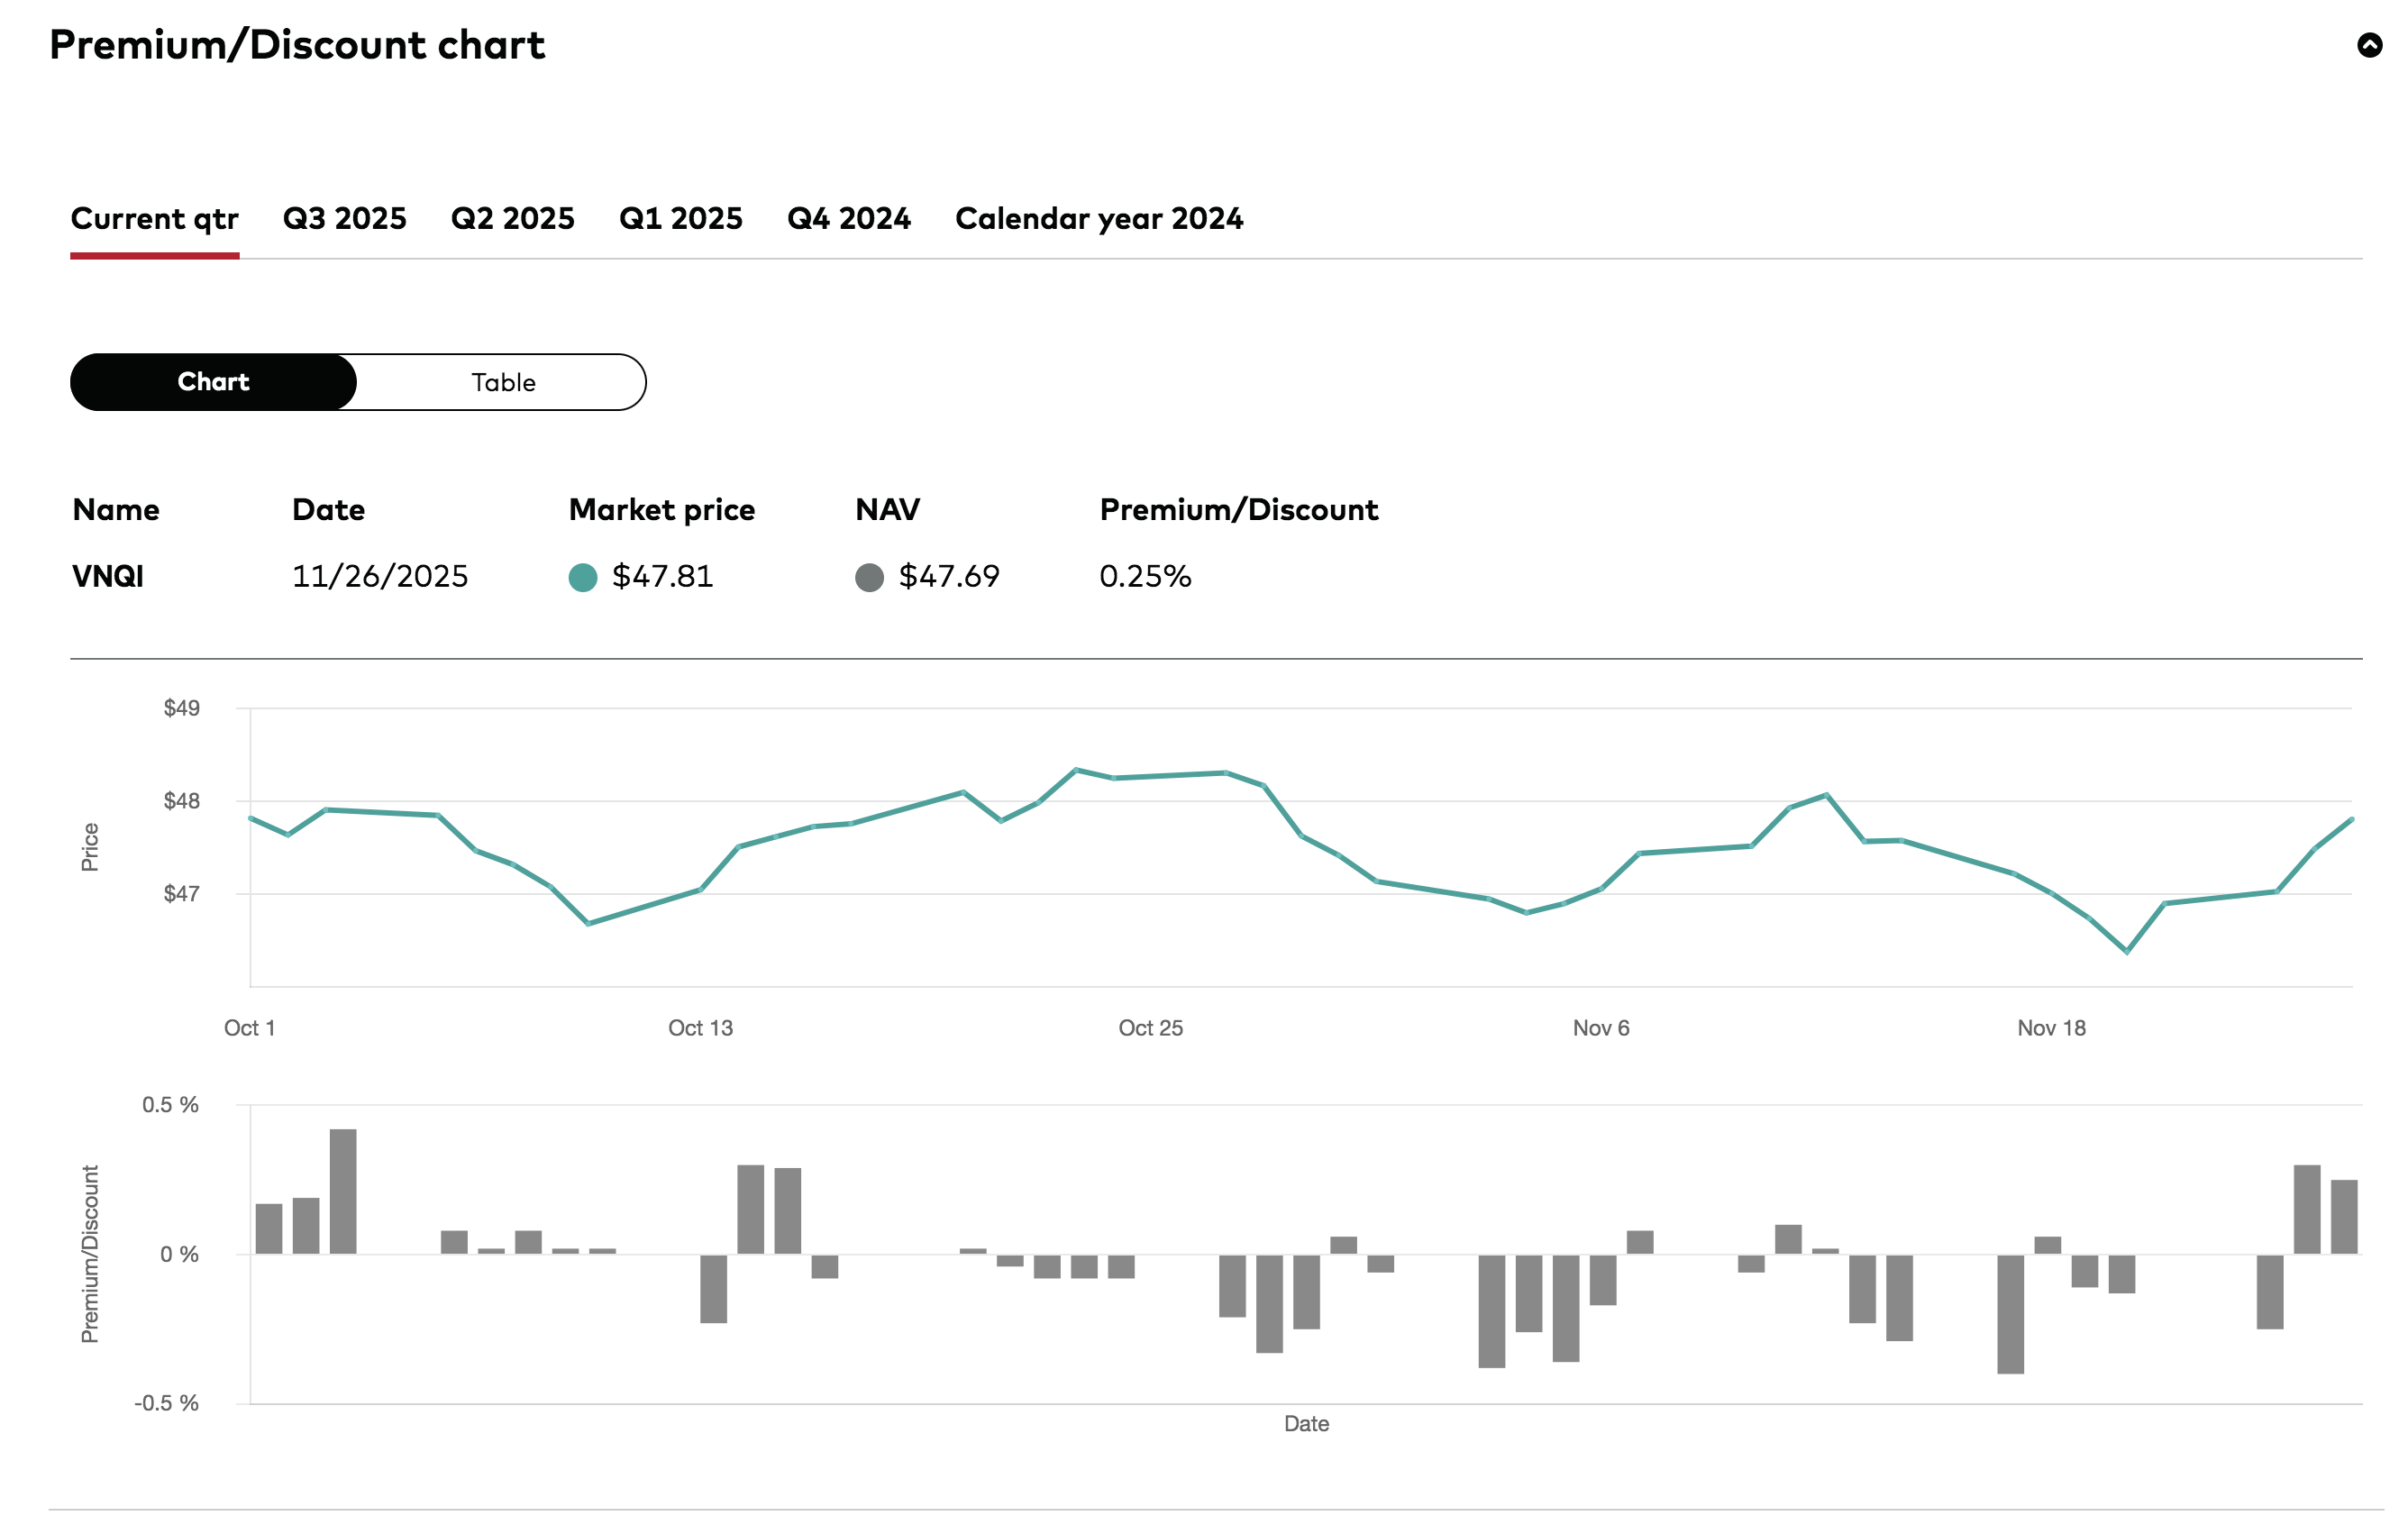Select the Q1 2025 tab
The width and height of the screenshot is (2408, 1534).
click(680, 218)
